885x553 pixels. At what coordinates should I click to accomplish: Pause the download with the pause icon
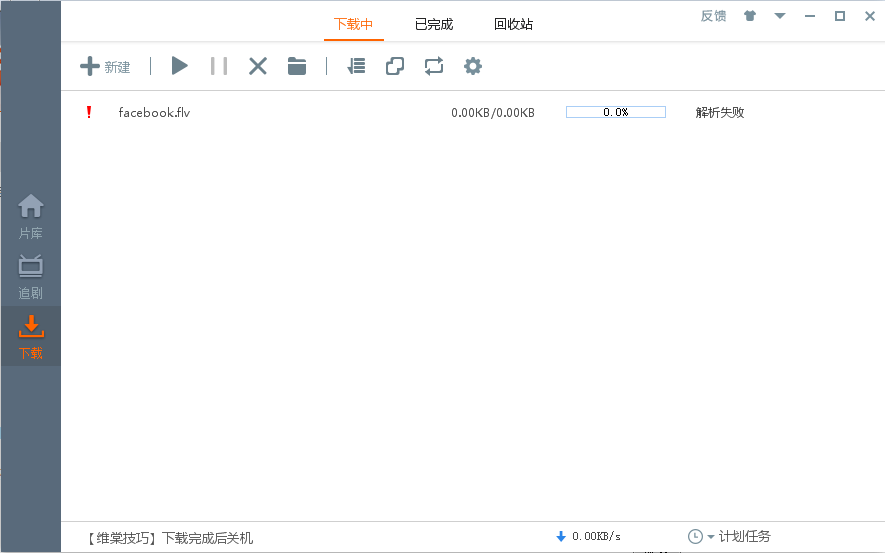[219, 66]
